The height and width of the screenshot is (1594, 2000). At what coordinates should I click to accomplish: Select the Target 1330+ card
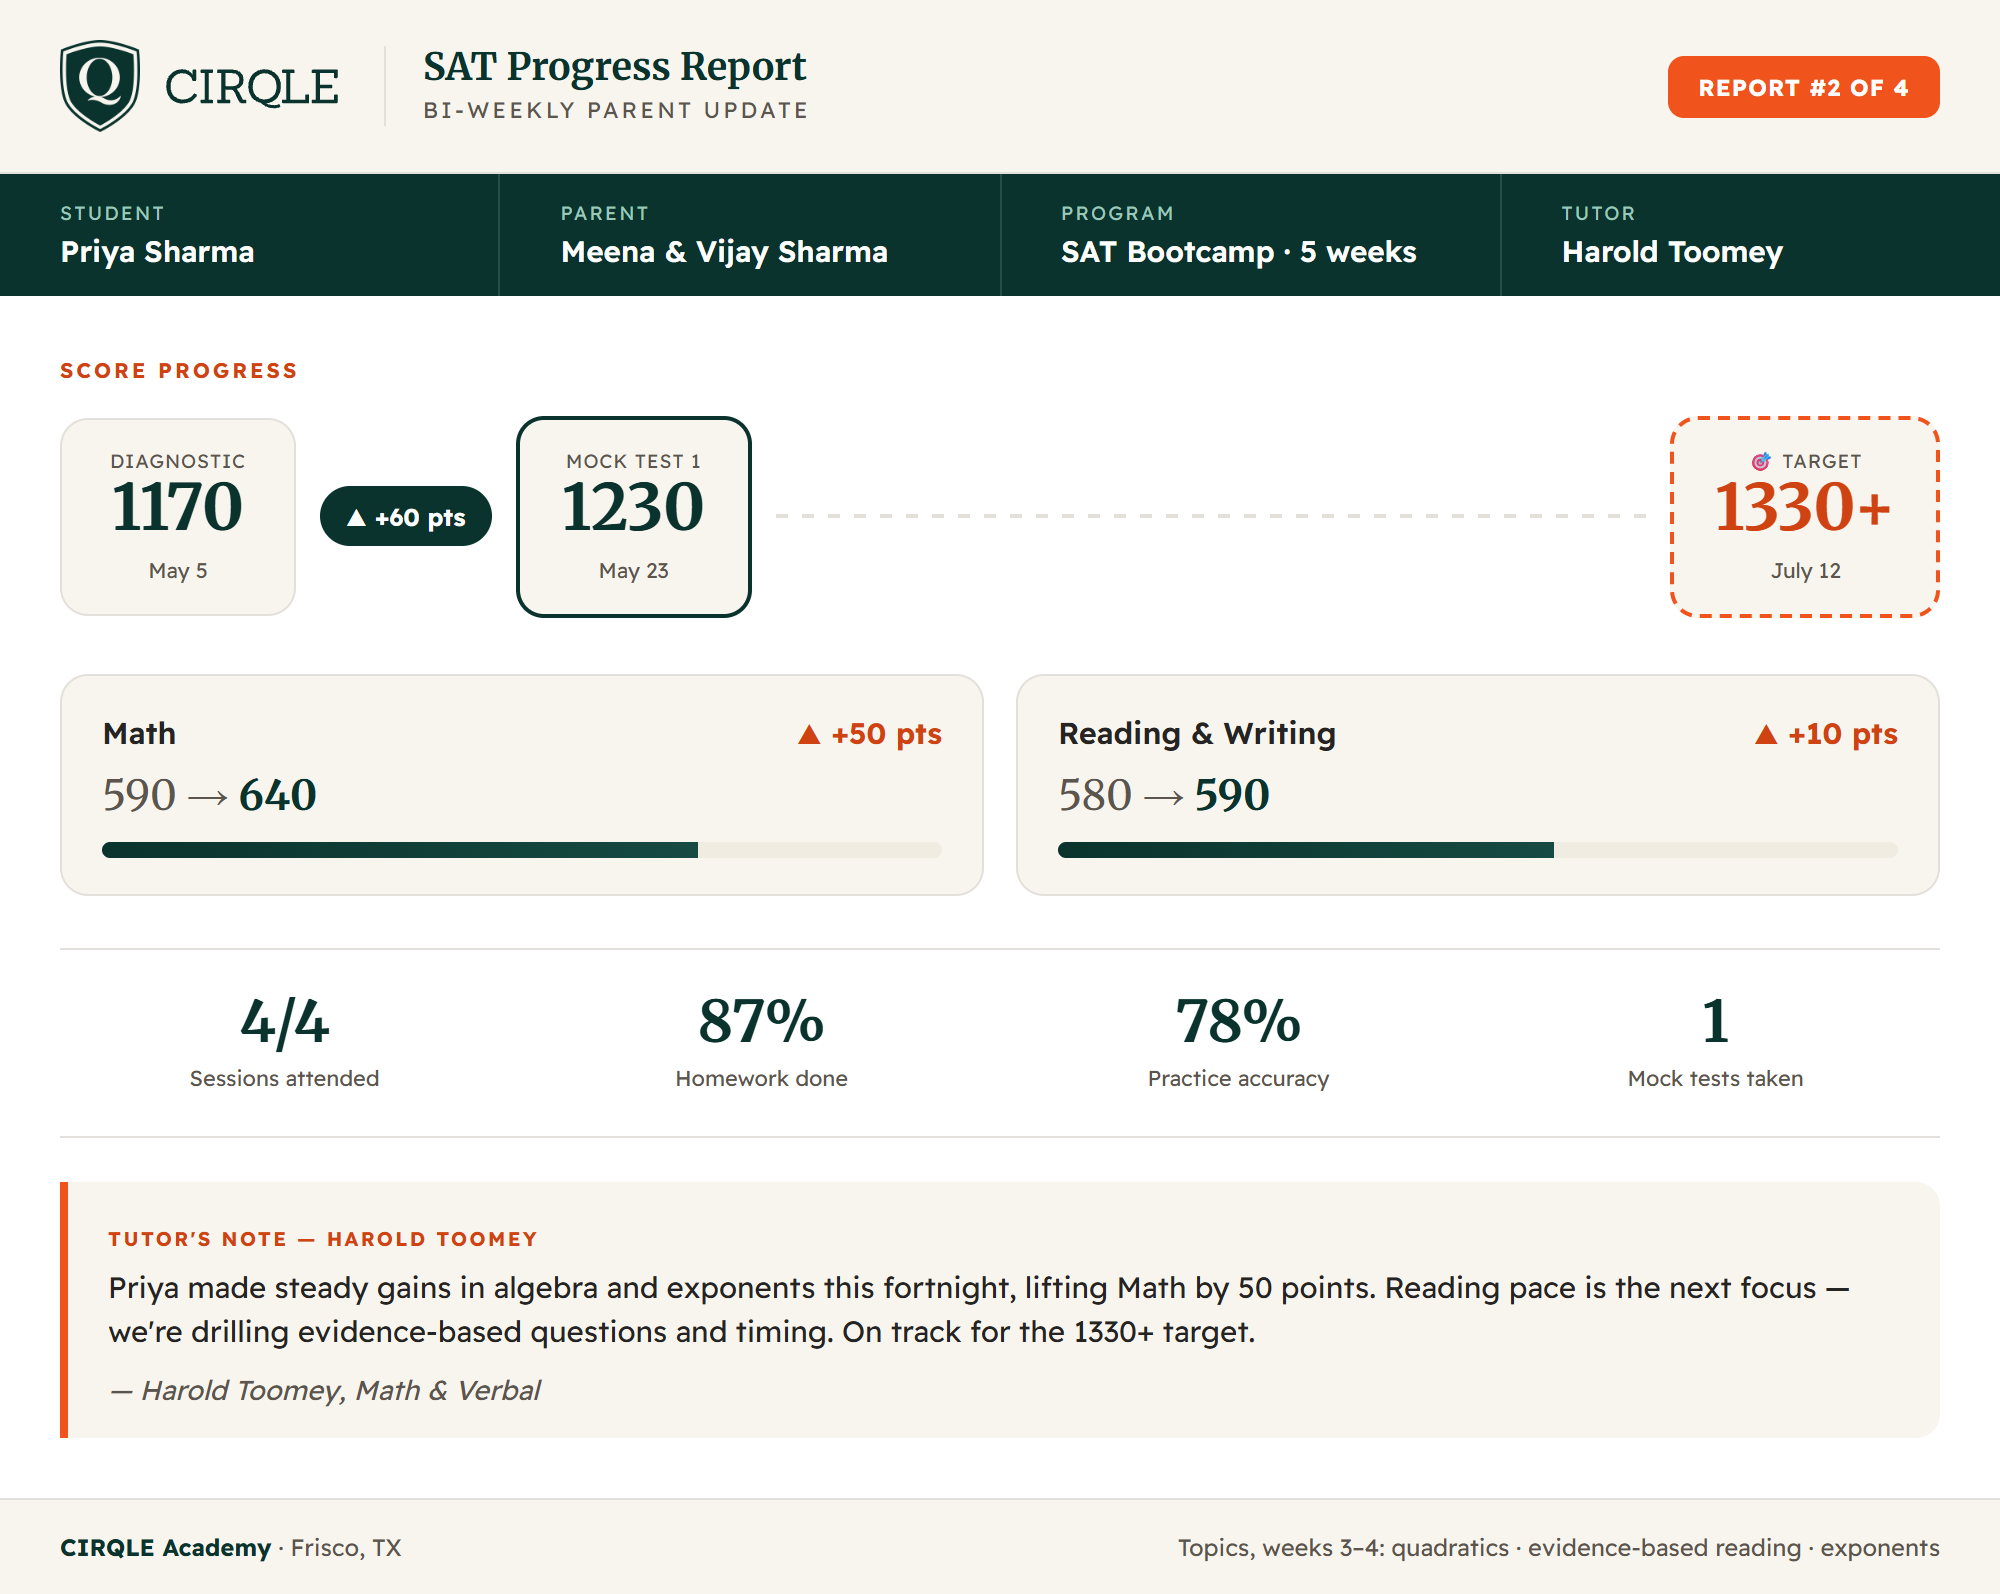[1805, 517]
